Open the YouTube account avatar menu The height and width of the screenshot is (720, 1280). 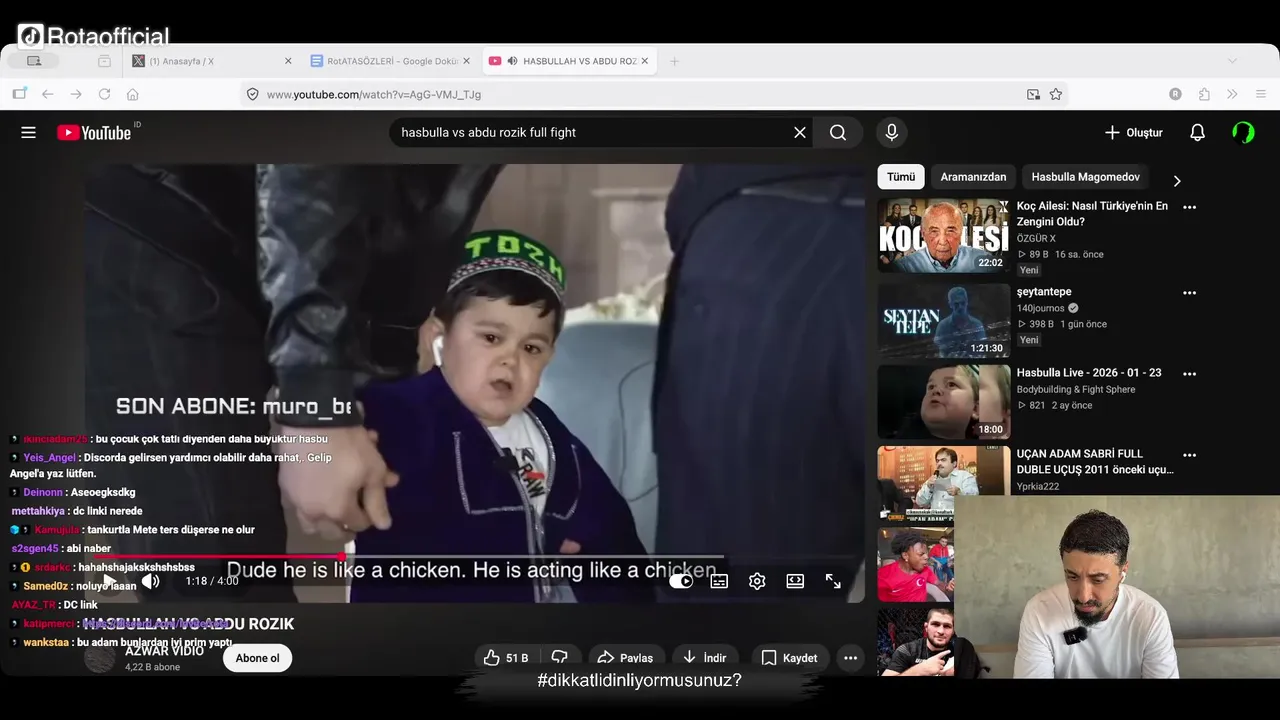click(x=1243, y=132)
